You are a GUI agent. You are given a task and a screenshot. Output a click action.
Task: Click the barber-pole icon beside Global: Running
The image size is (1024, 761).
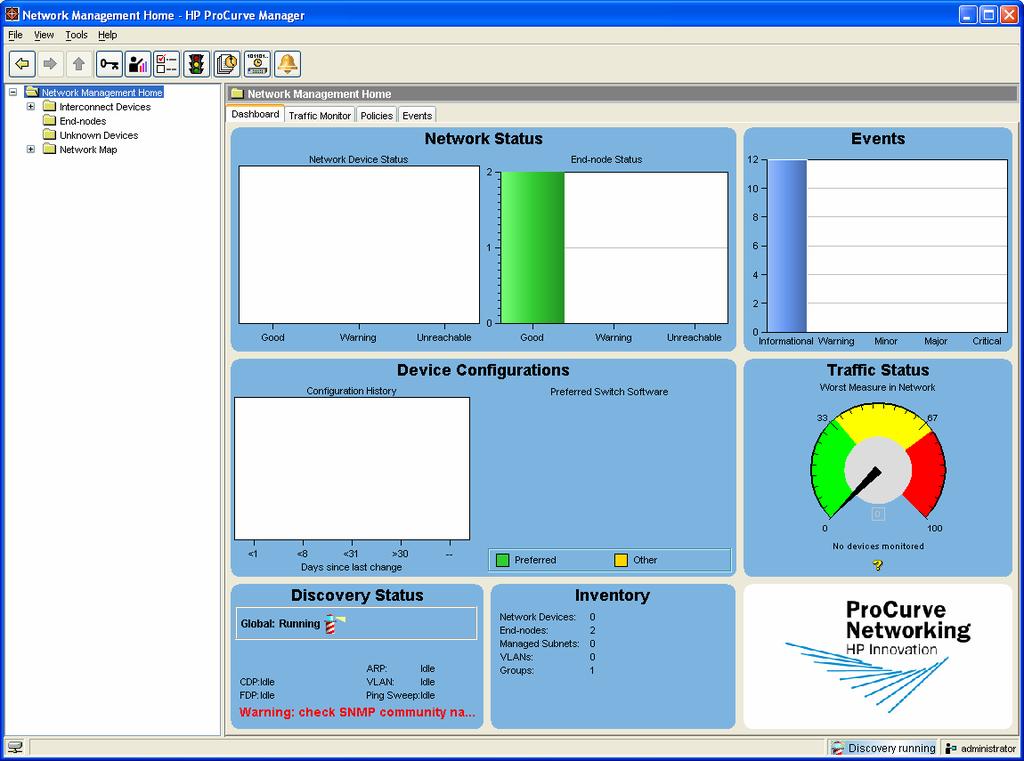[334, 623]
